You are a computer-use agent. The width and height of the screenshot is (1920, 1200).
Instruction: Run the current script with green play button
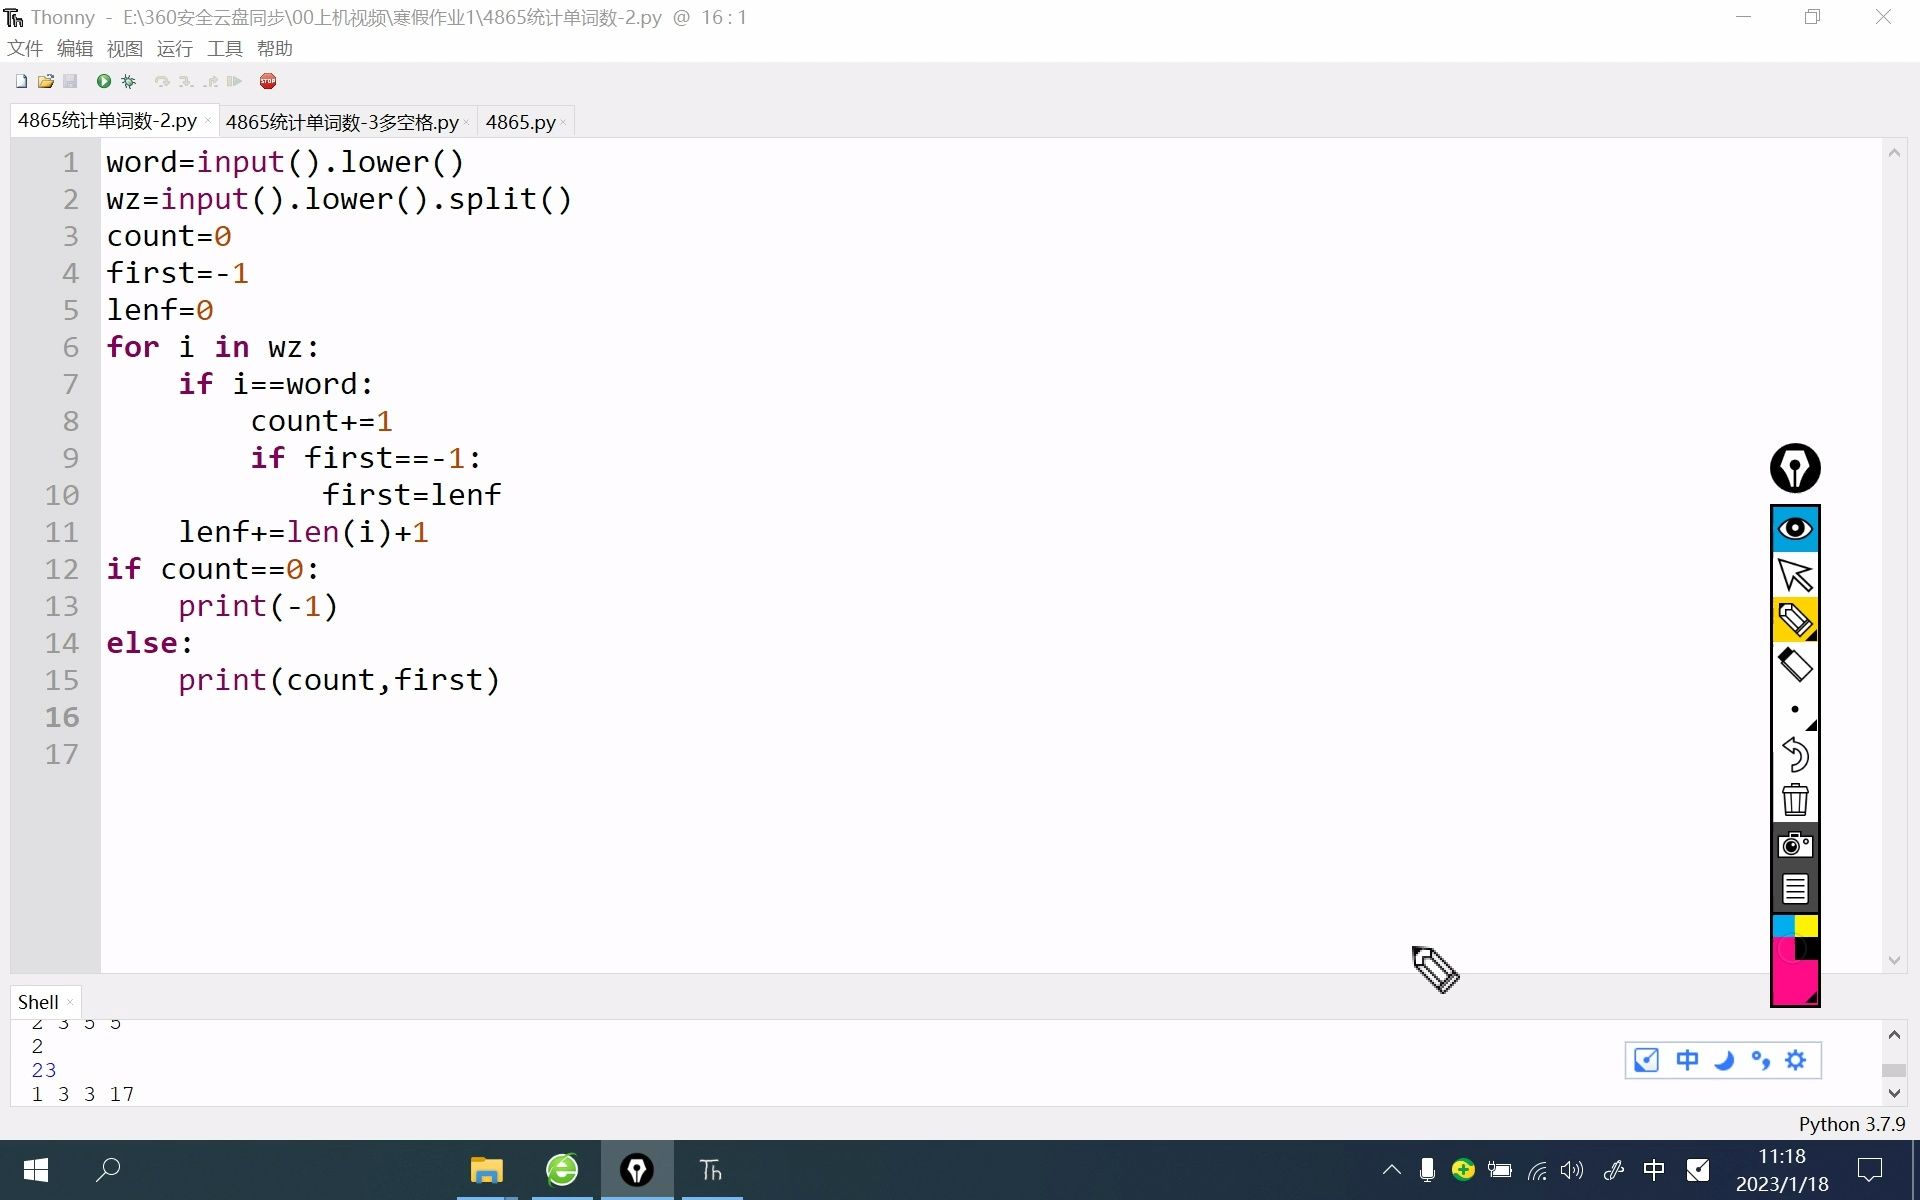(103, 81)
